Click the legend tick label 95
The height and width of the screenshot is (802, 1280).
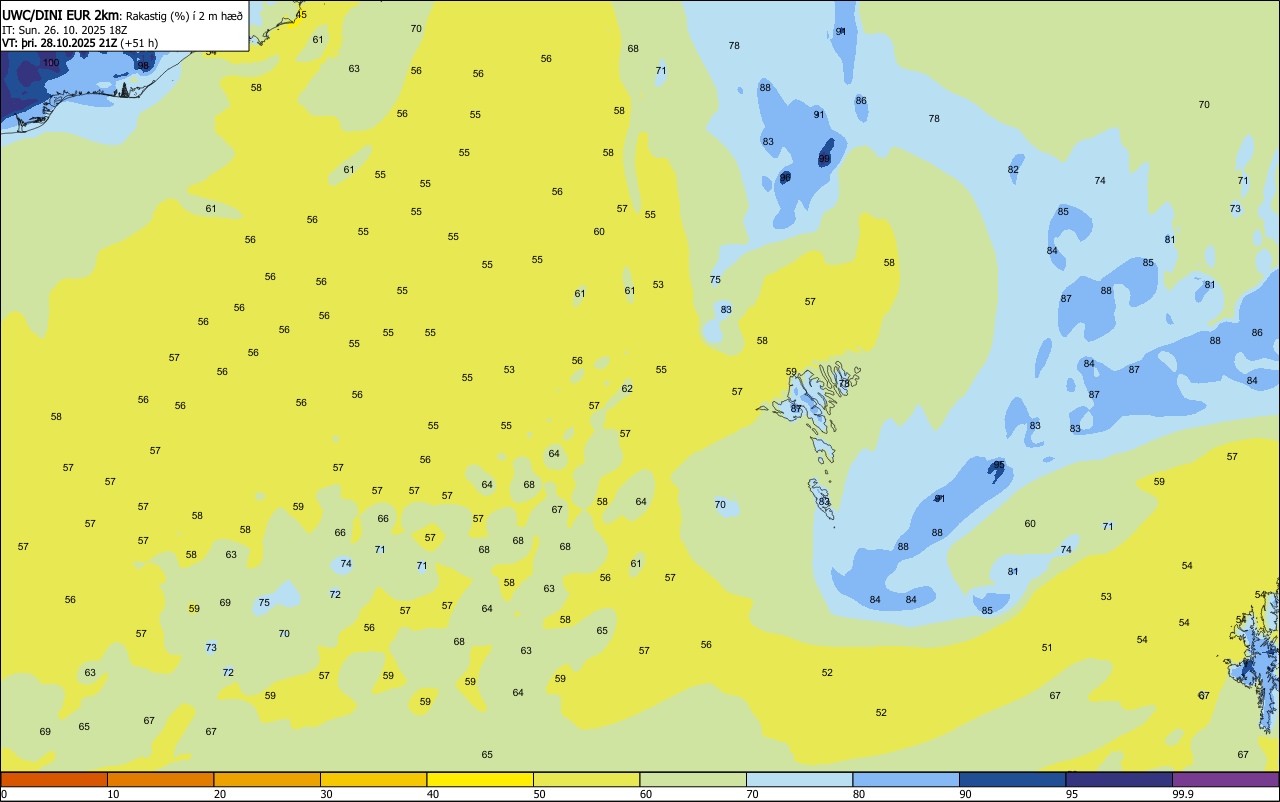(1072, 794)
